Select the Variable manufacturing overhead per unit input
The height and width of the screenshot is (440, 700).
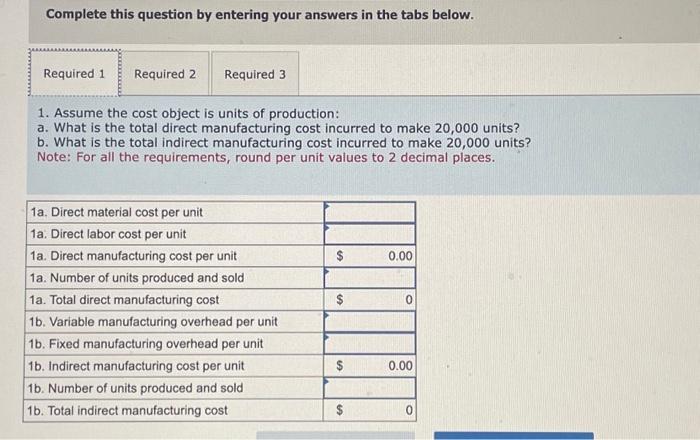click(370, 322)
